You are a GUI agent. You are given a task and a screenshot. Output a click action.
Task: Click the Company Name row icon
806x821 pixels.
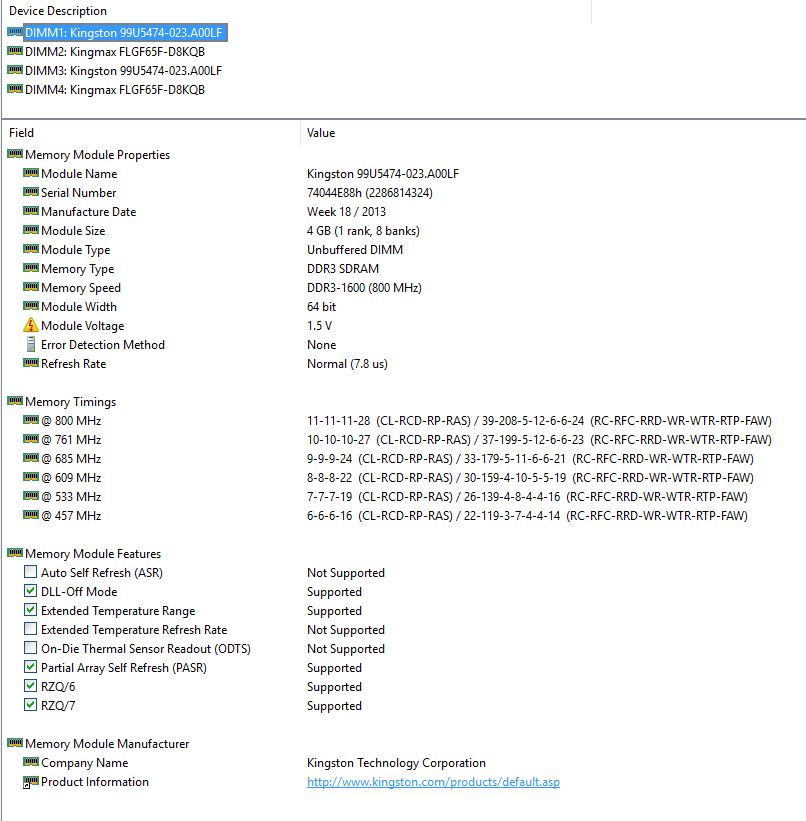click(31, 762)
